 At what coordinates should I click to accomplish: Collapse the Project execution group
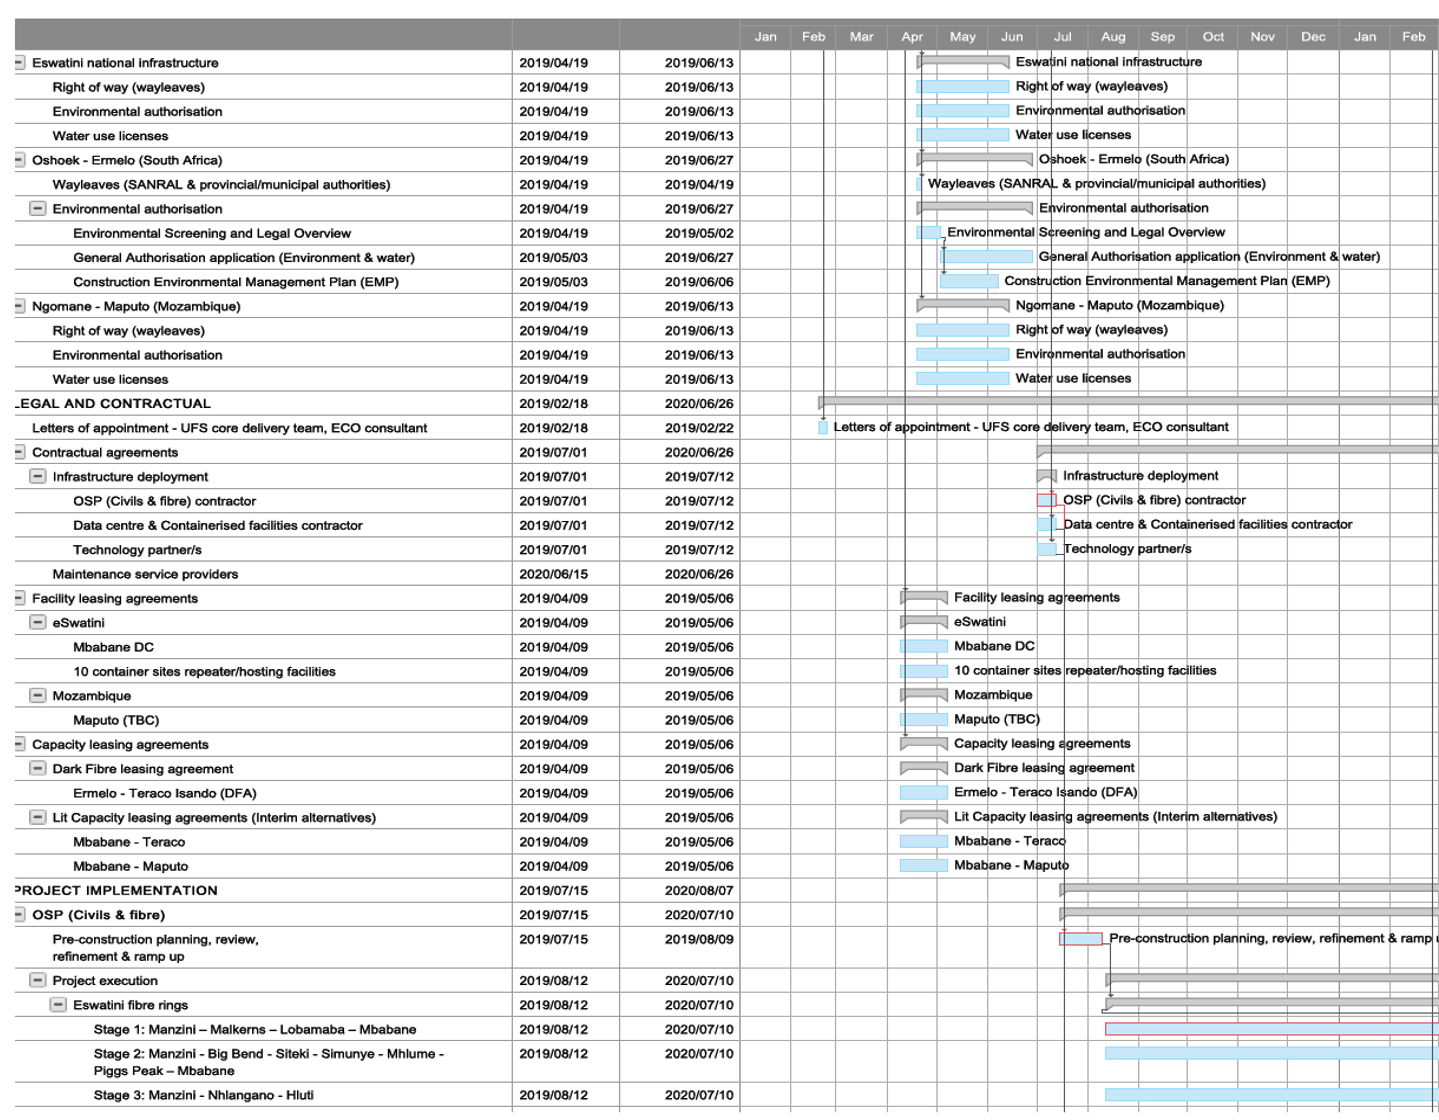pos(38,980)
